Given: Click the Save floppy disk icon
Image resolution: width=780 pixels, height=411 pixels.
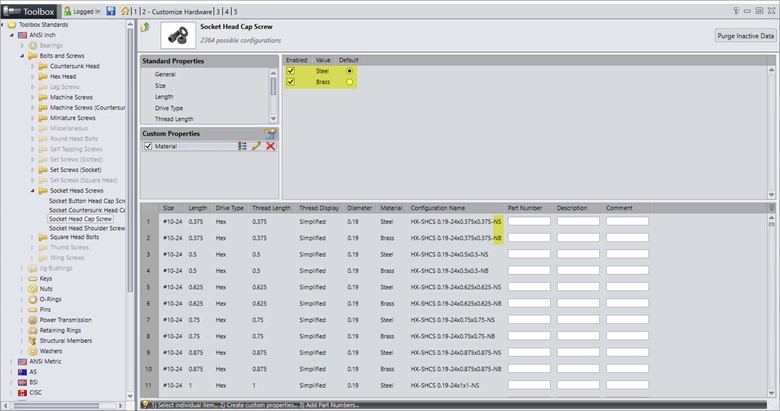Looking at the screenshot, I should pyautogui.click(x=108, y=11).
